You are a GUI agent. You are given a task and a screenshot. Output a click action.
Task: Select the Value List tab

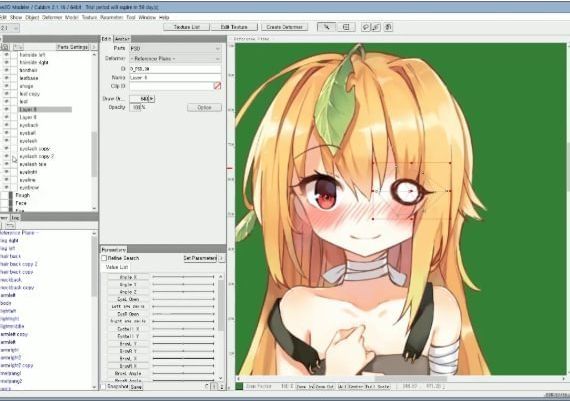click(117, 267)
